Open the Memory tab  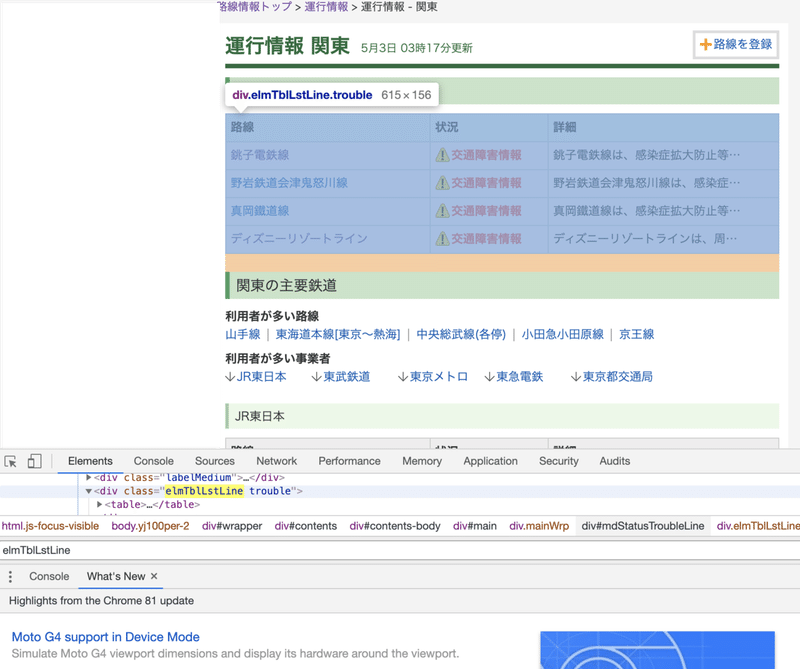(x=422, y=461)
